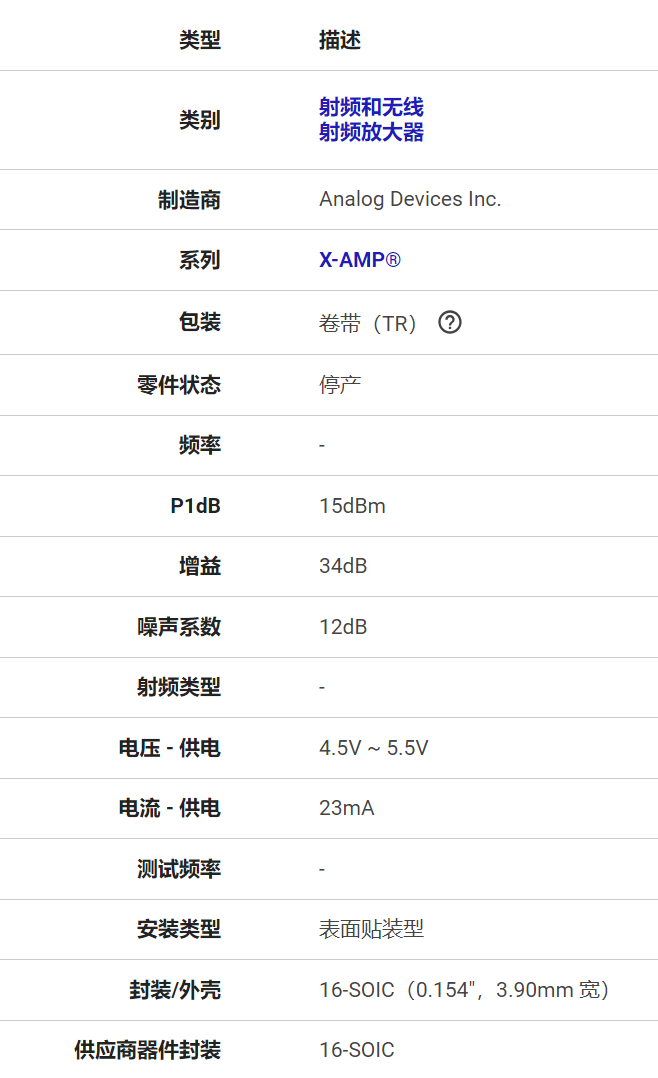Click the 4.5V ~ 5.5V supply voltage value
The width and height of the screenshot is (658, 1078).
373,748
